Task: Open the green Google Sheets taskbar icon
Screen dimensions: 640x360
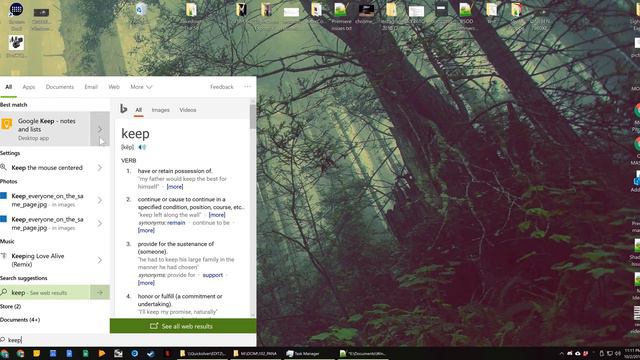Action: [x=85, y=353]
